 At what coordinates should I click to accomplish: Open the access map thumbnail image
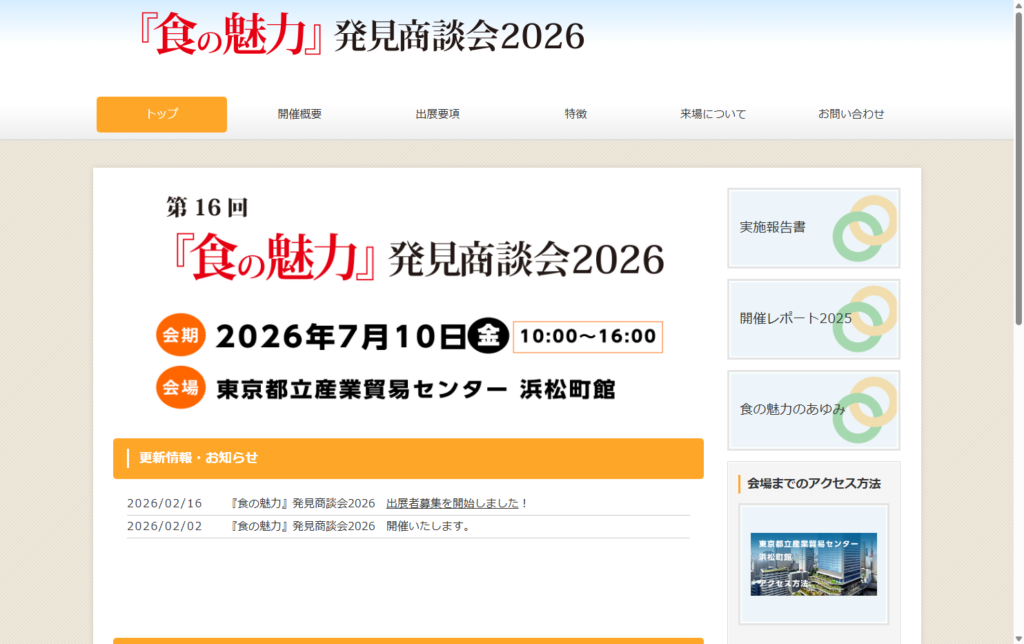(x=813, y=565)
